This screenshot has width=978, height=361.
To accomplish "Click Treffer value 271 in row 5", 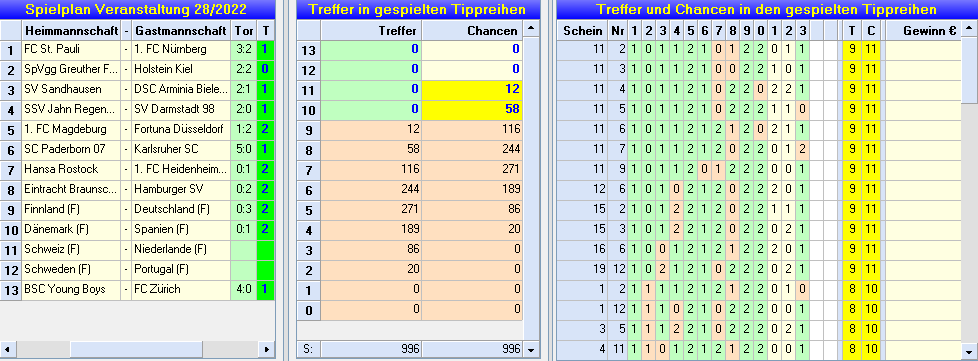I will [x=371, y=210].
